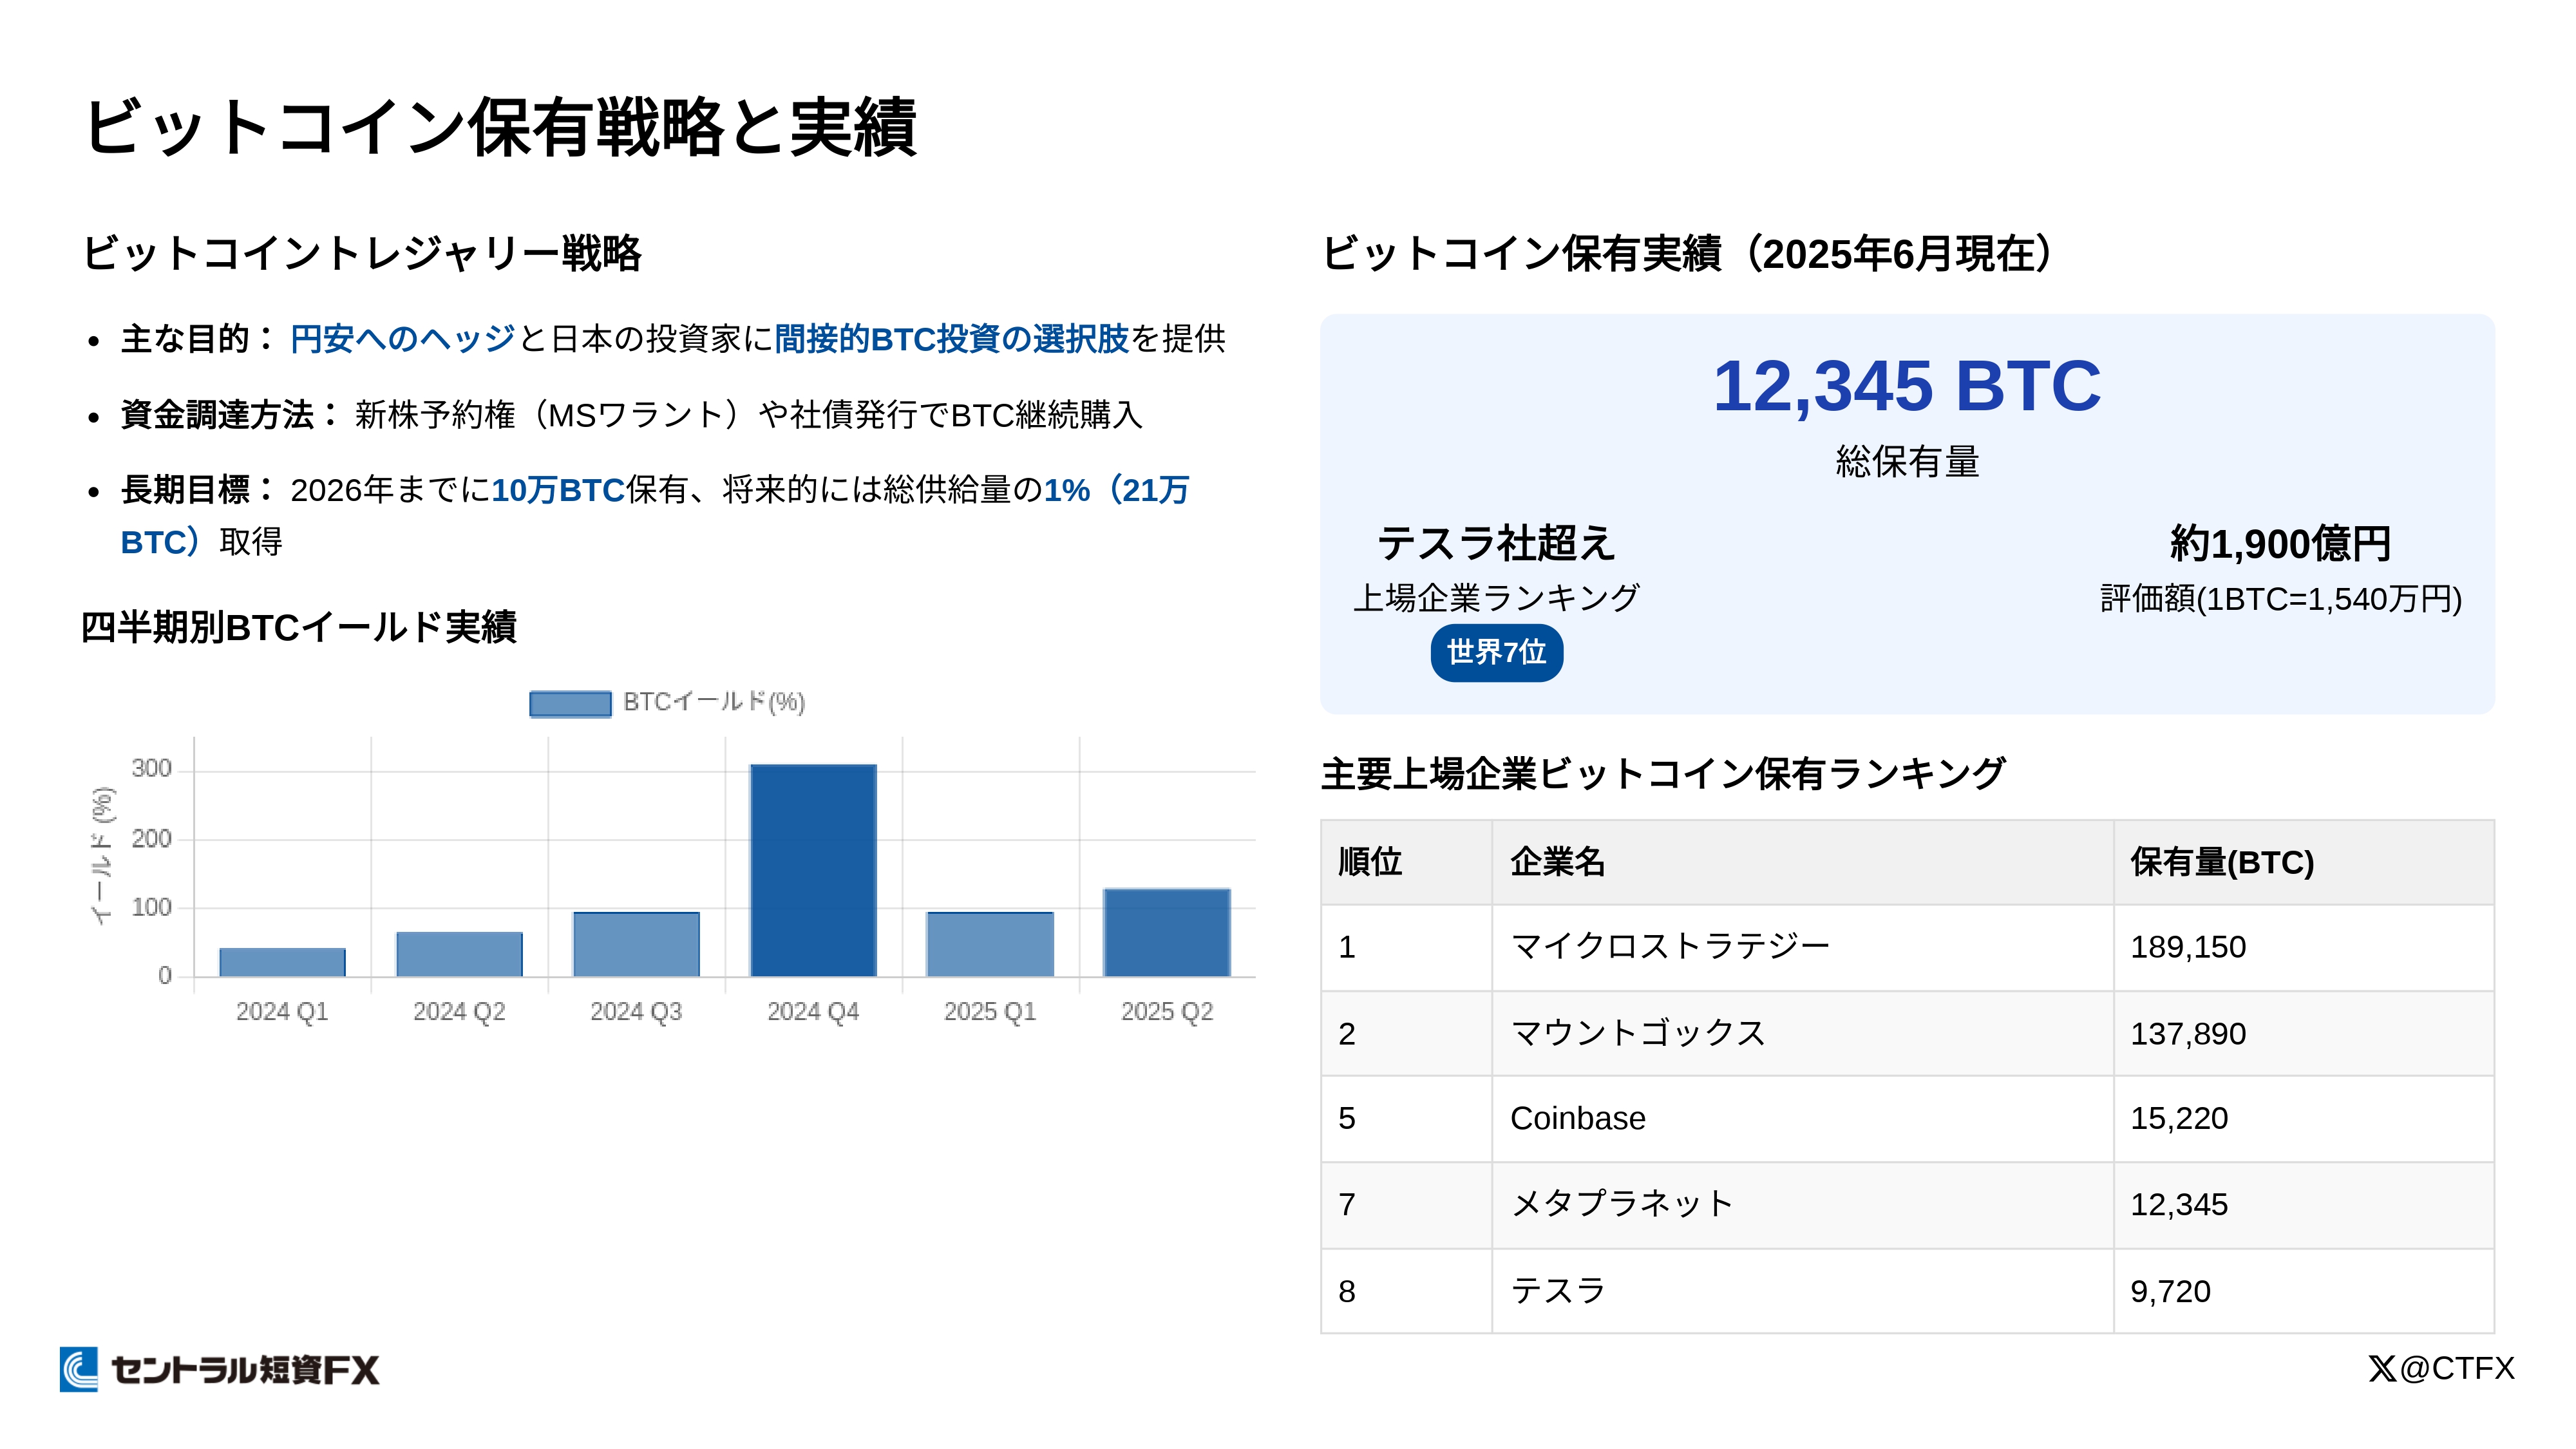Click the value 189,150 in table

coord(2188,947)
